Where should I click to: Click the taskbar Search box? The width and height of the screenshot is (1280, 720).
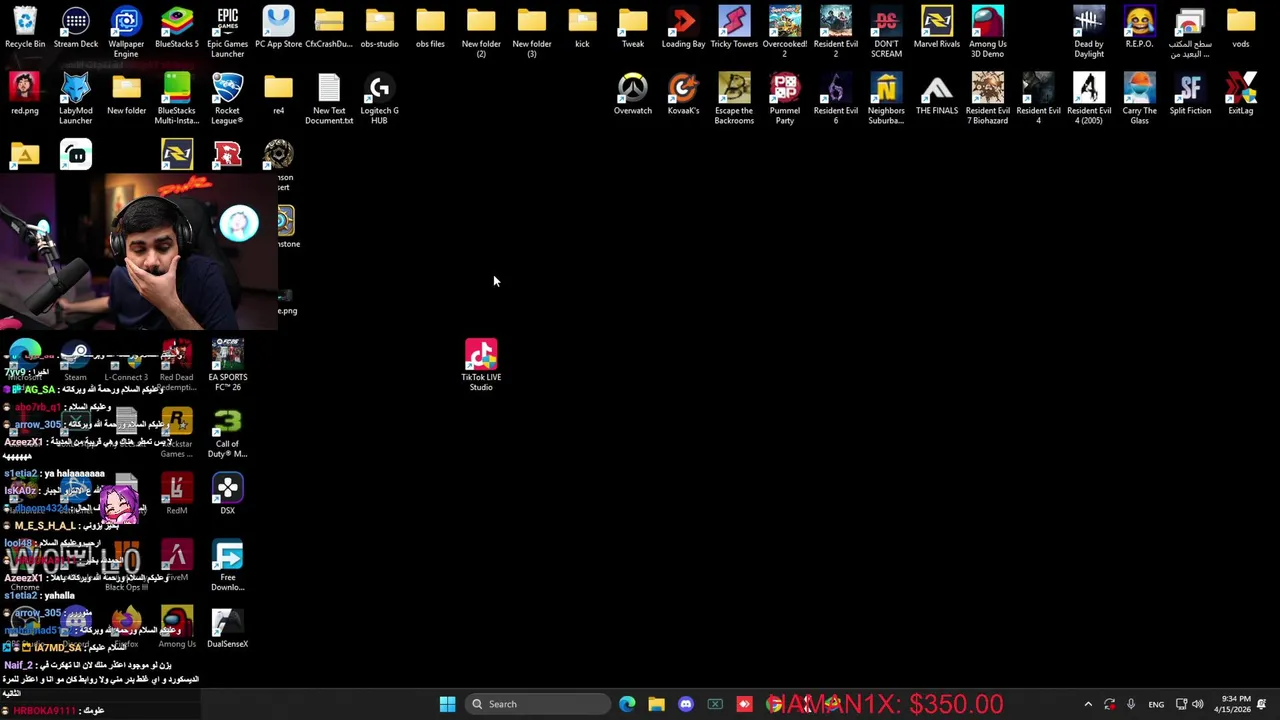click(538, 704)
